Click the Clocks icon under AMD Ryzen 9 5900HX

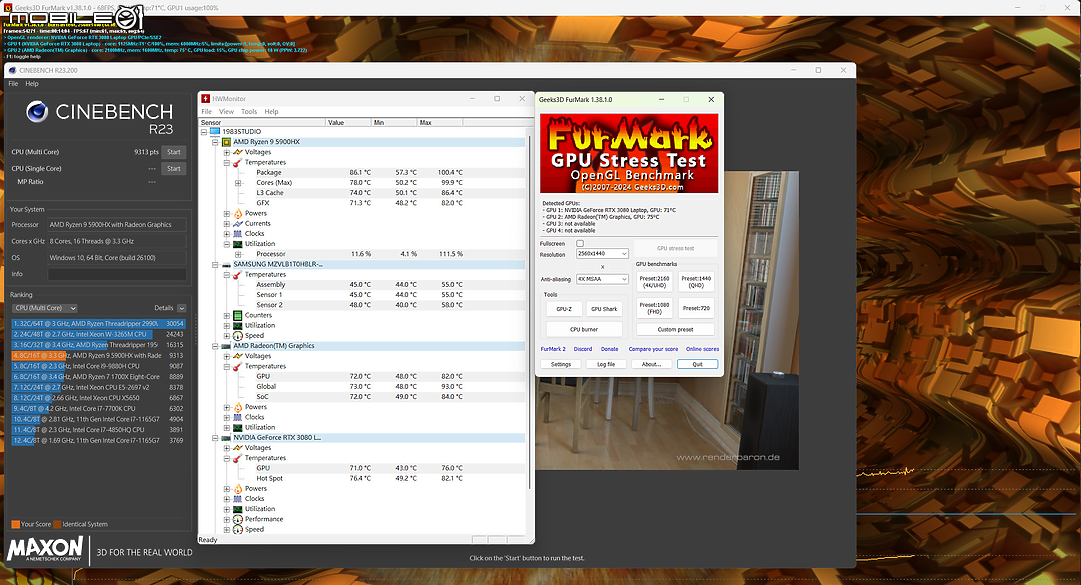[238, 234]
